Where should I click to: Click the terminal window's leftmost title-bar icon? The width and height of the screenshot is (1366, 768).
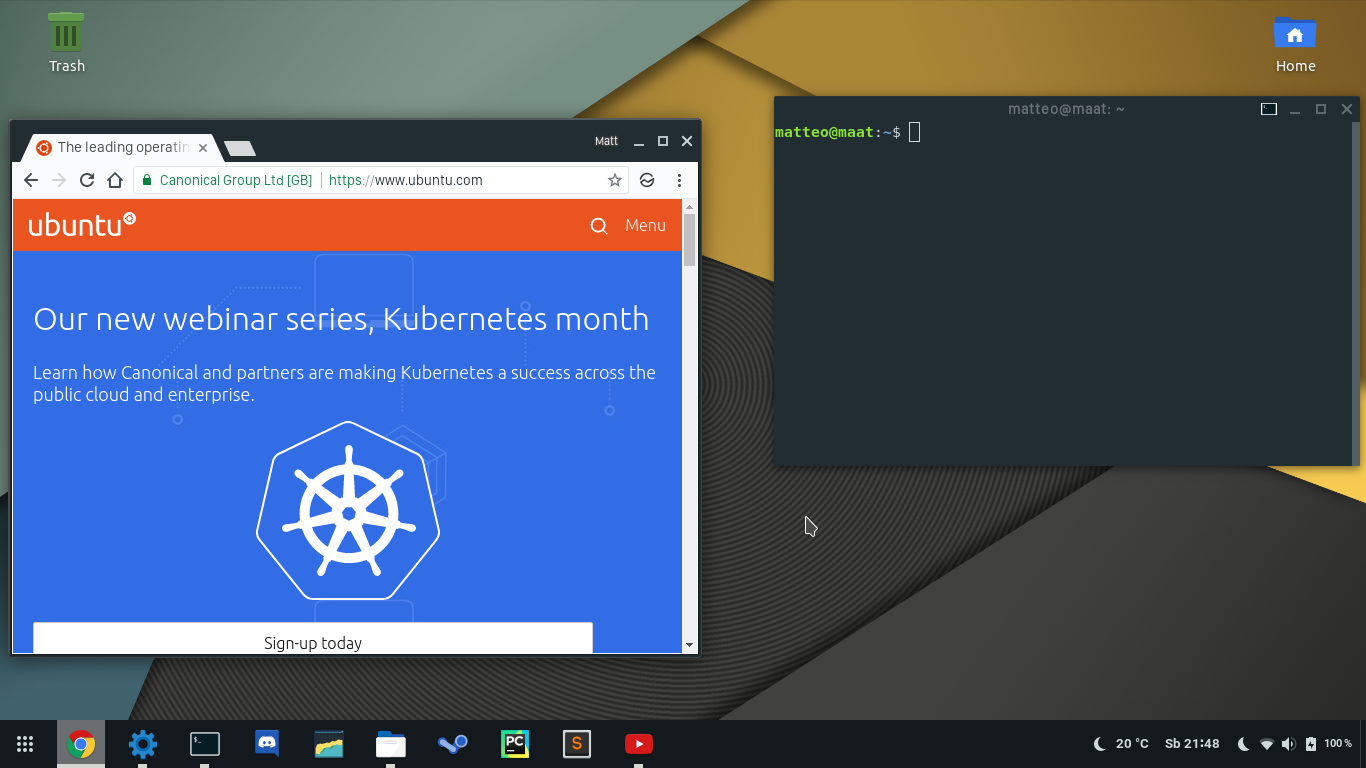1269,109
